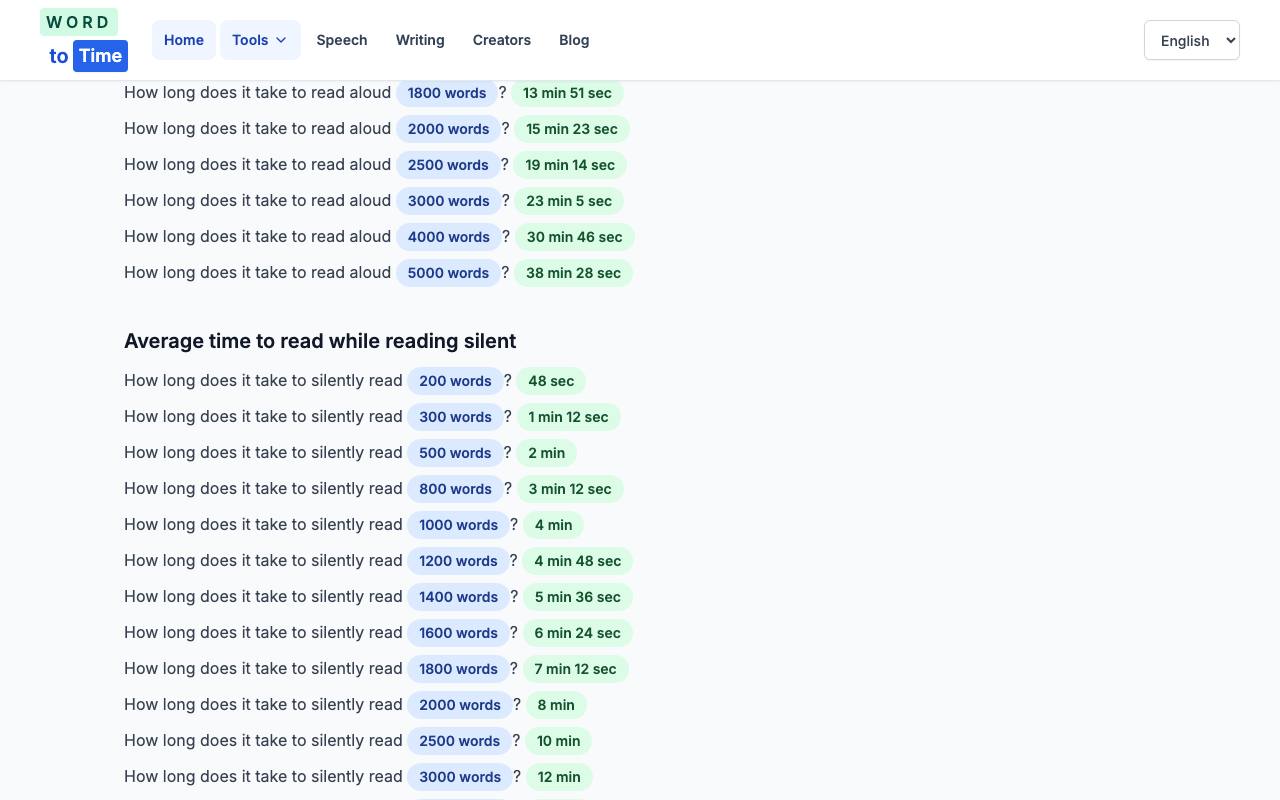This screenshot has width=1280, height=800.
Task: Click the Word to Time logo
Action: pos(84,40)
